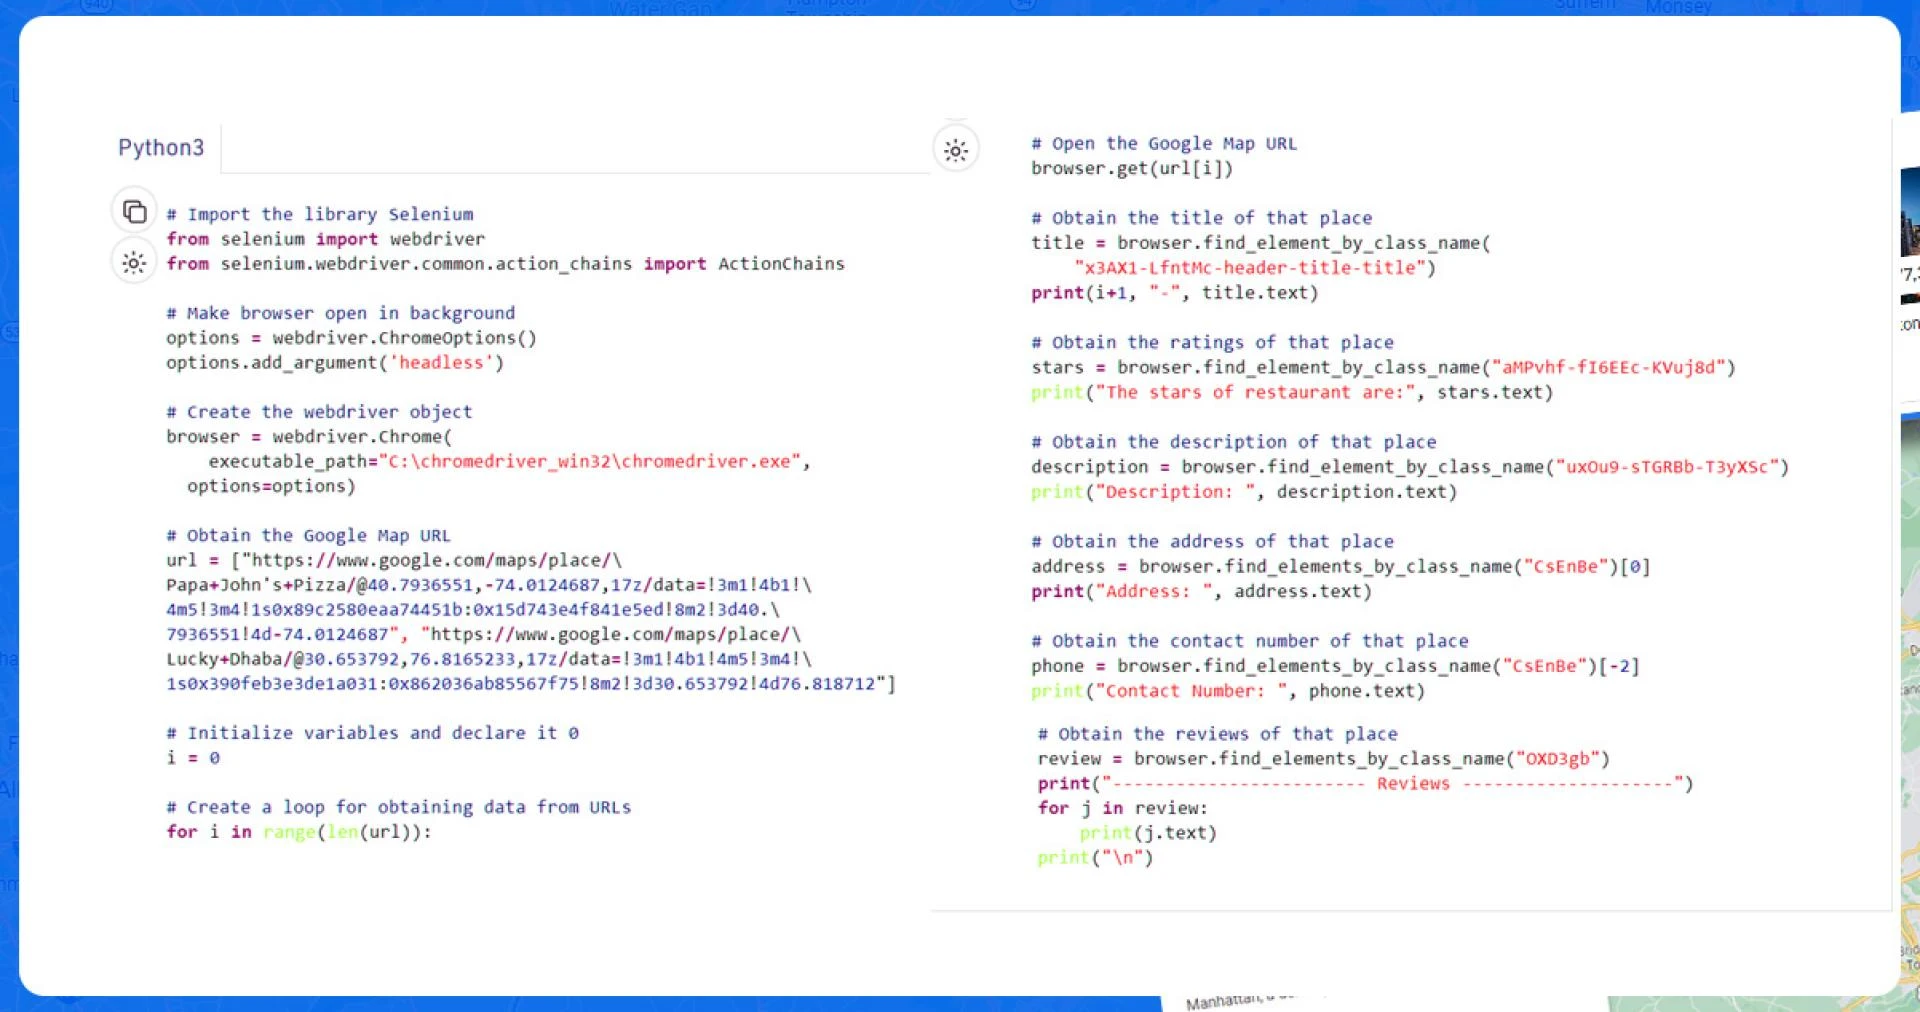The image size is (1920, 1012).
Task: Click the x3AX1-LfntMc-header-title-title class string
Action: (x=1254, y=268)
